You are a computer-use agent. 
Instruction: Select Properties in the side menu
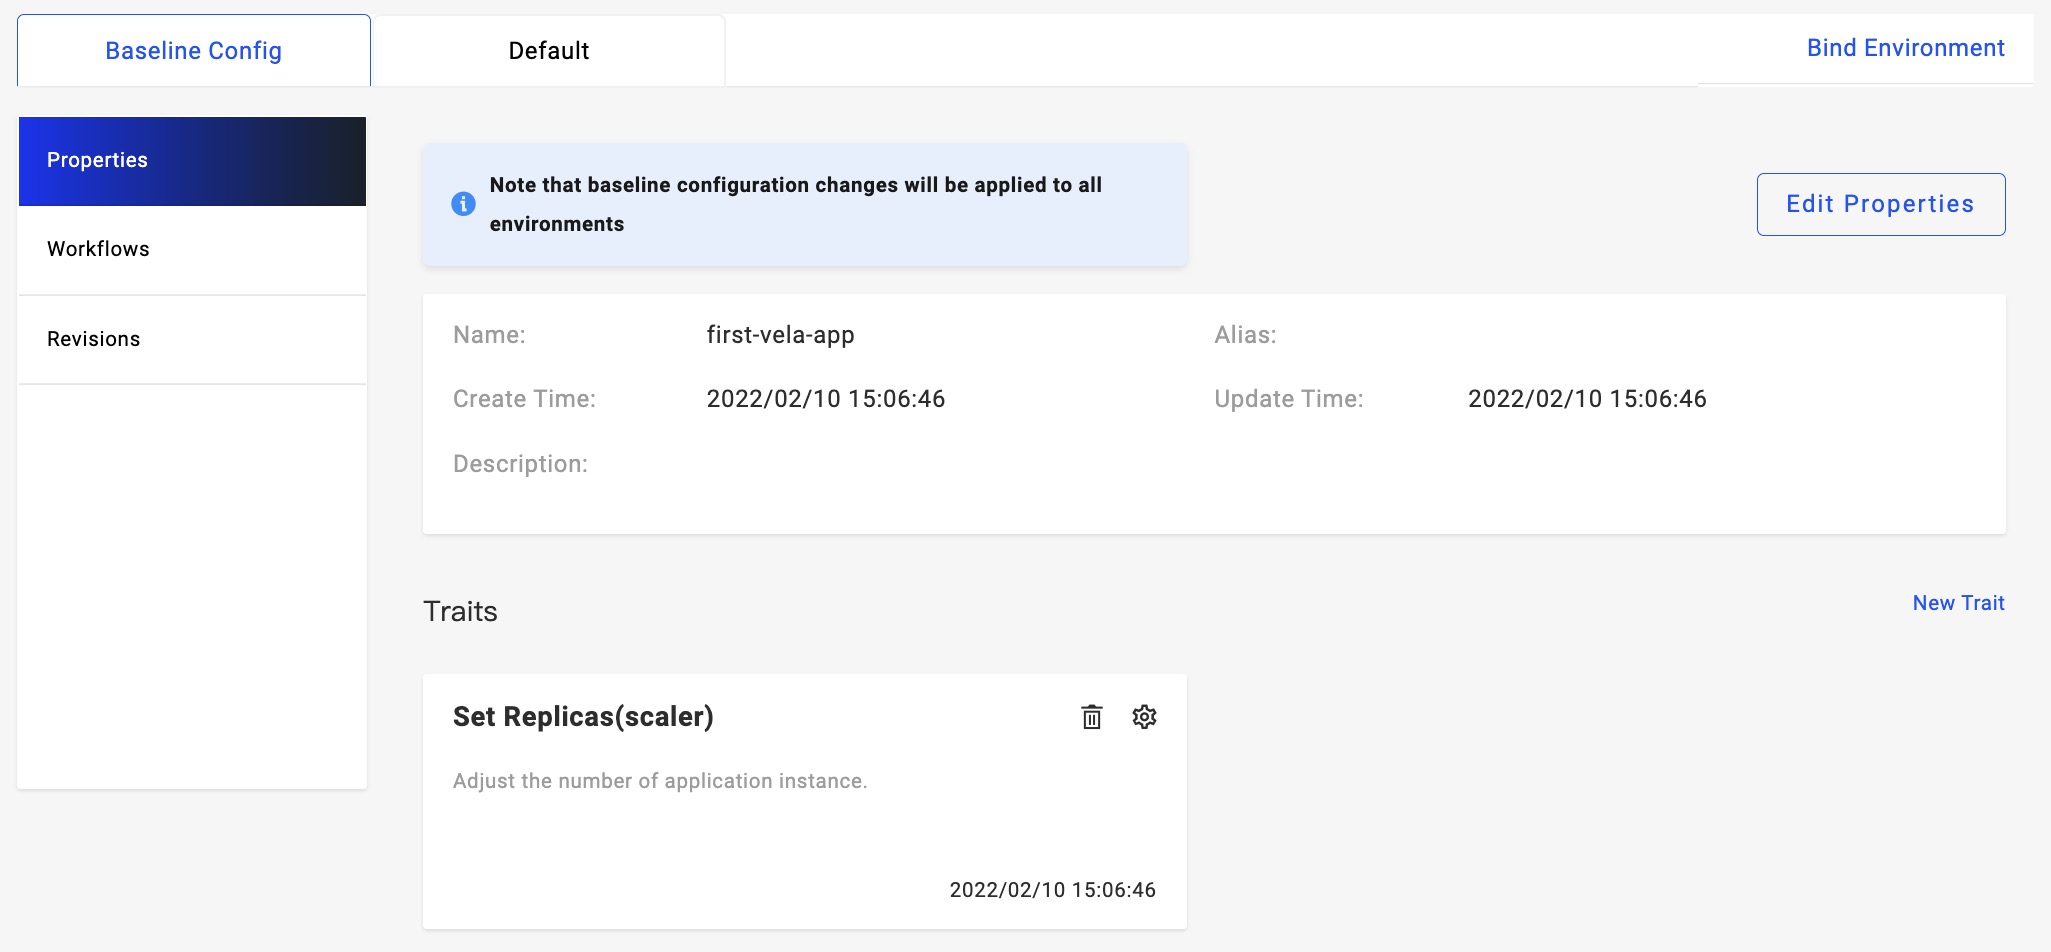click(x=192, y=161)
